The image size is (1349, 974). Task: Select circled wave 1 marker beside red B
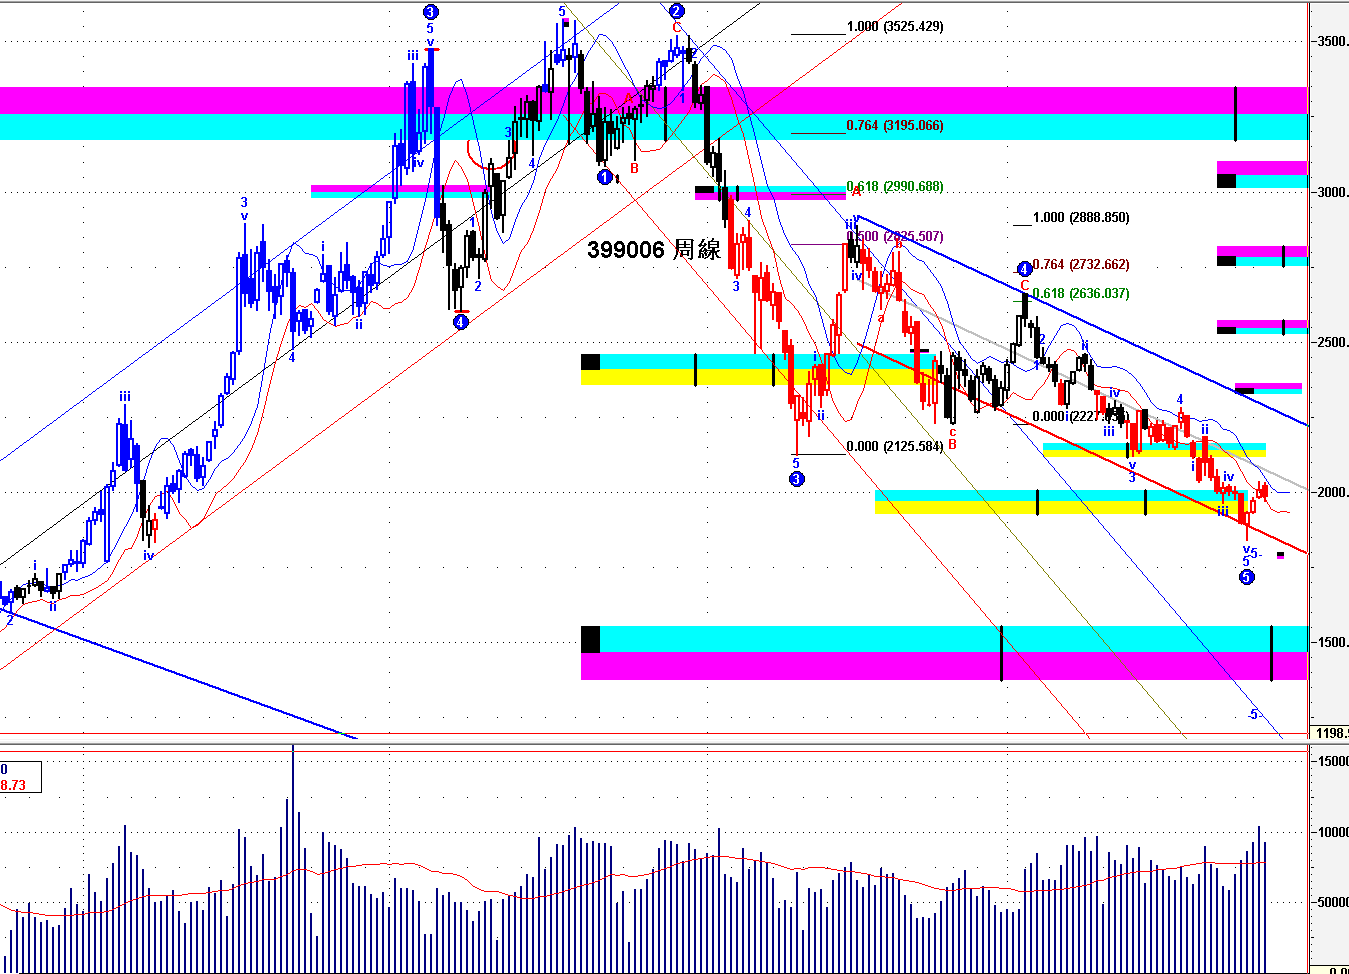coord(604,177)
